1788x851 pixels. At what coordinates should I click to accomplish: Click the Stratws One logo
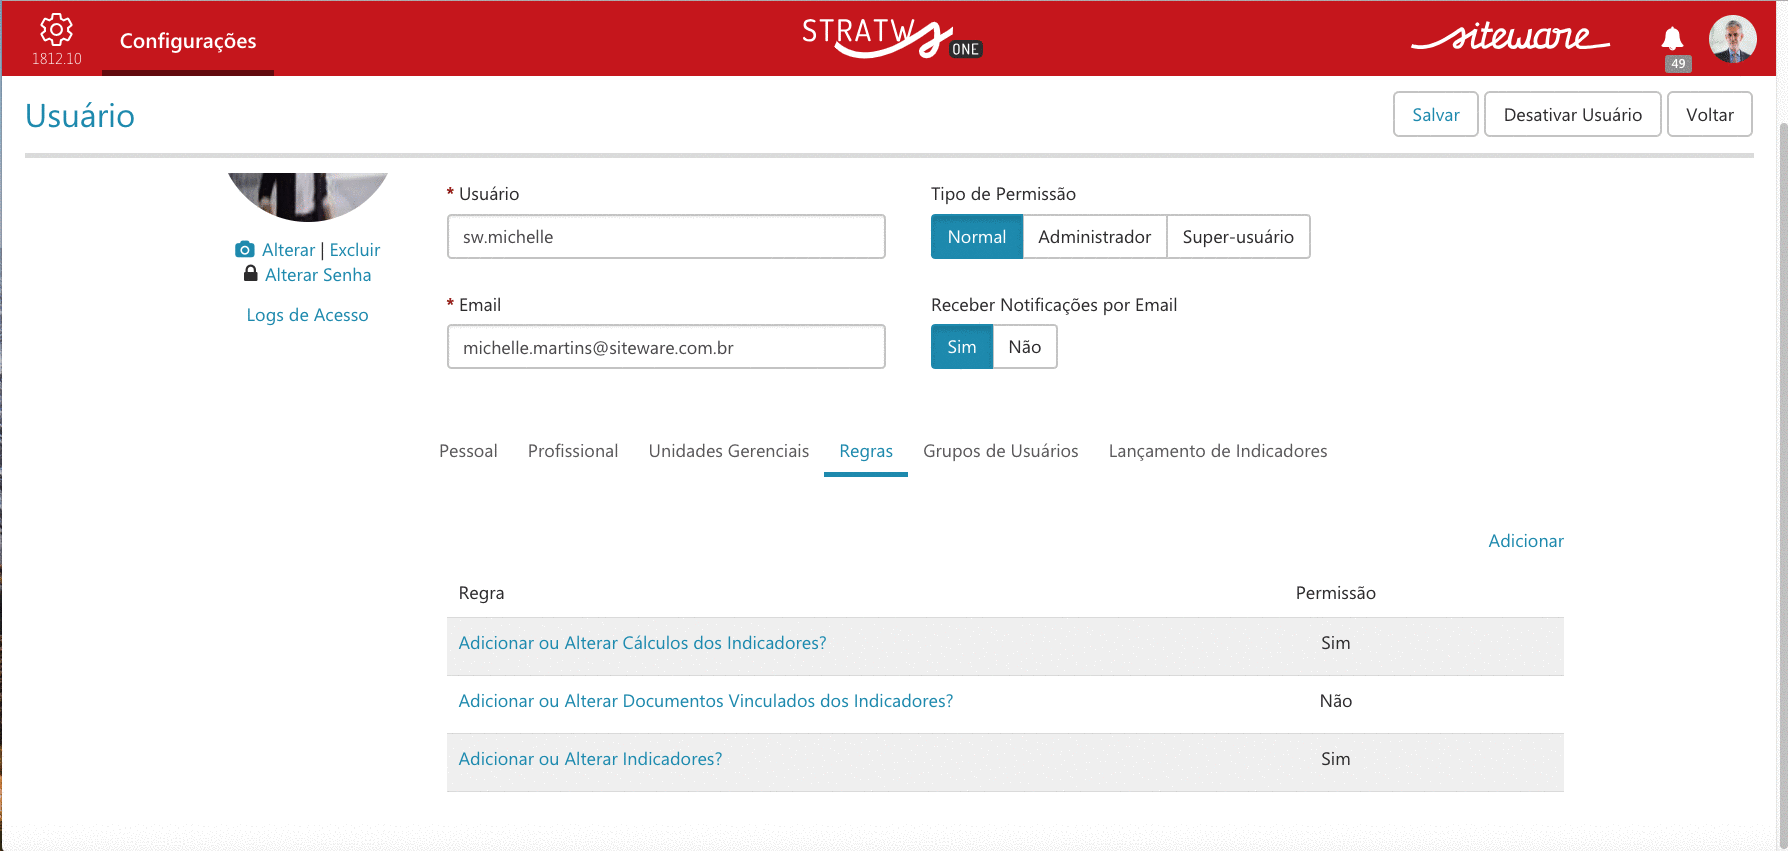coord(892,38)
